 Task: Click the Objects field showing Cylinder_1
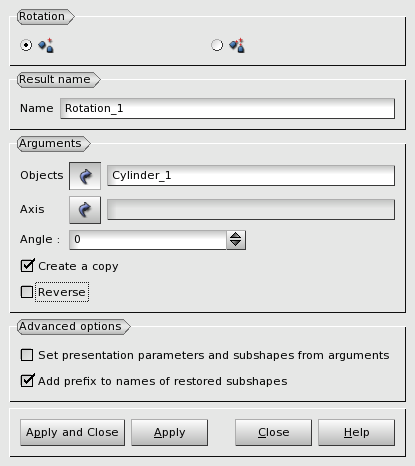coord(251,175)
